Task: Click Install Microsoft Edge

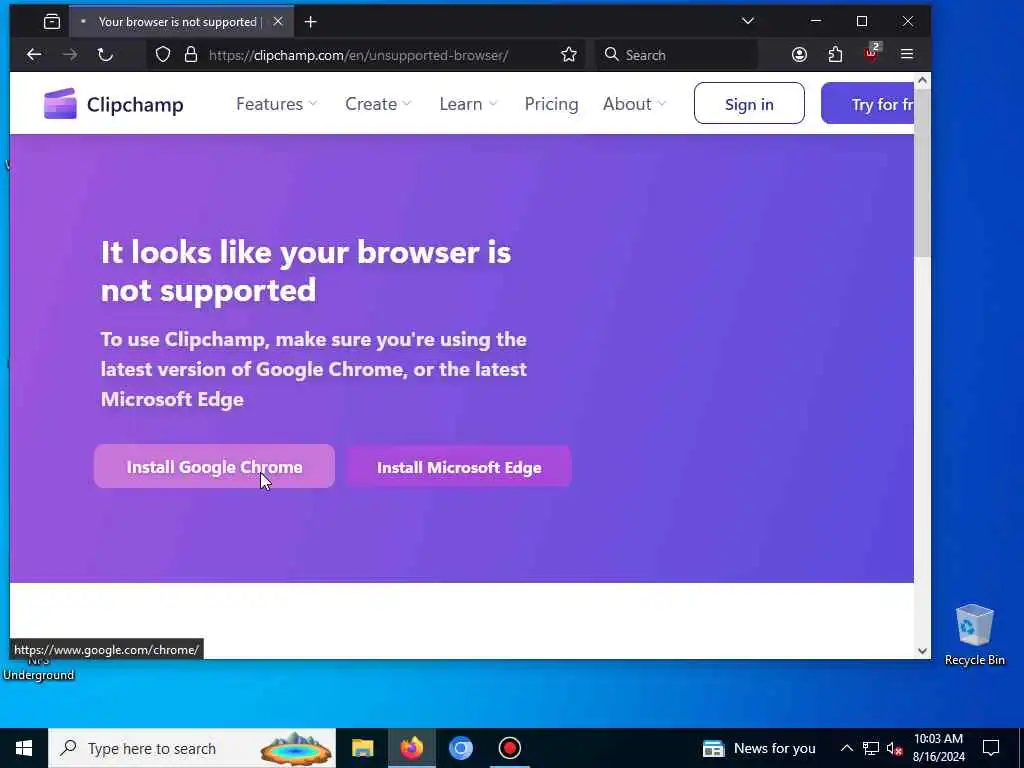Action: point(458,467)
